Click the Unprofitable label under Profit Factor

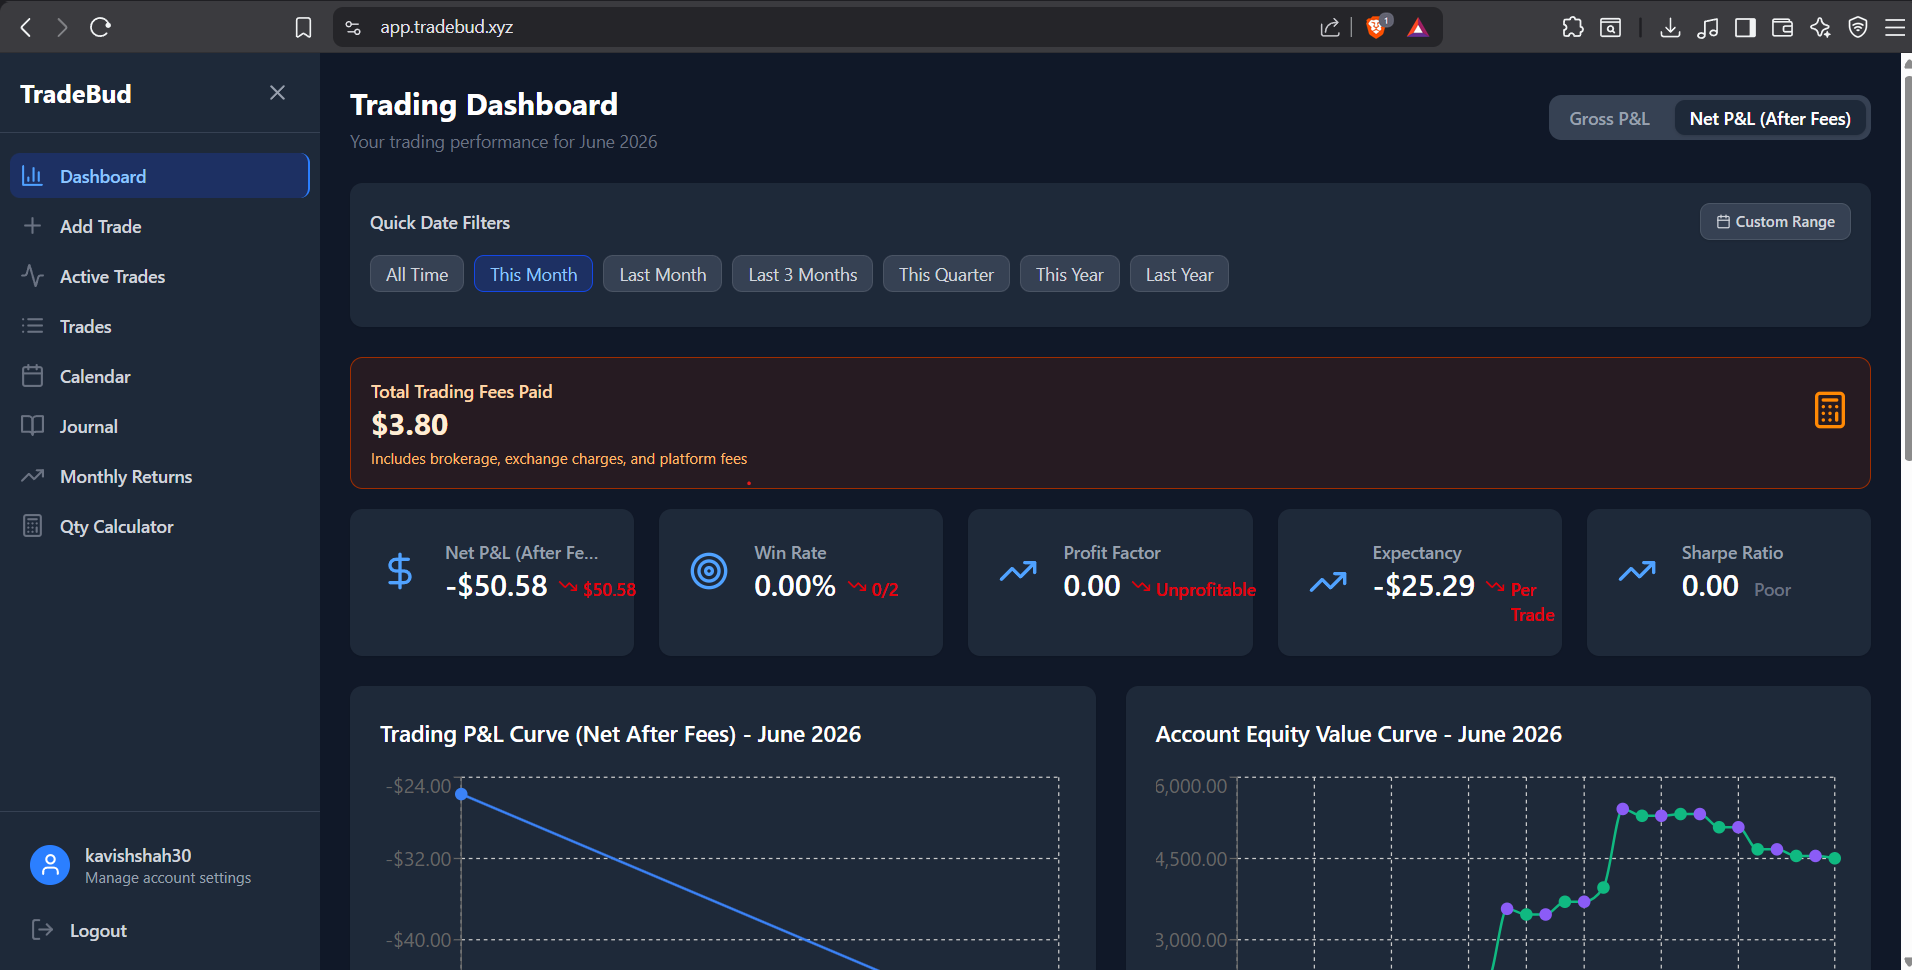(1206, 590)
